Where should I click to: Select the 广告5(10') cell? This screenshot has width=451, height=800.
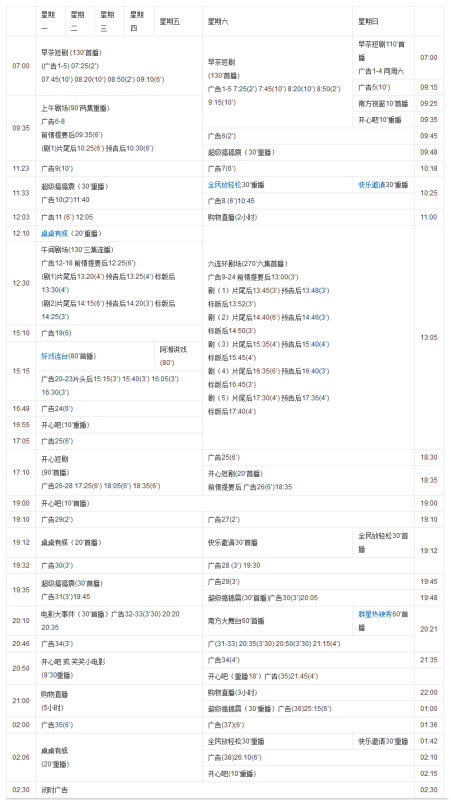tap(383, 87)
